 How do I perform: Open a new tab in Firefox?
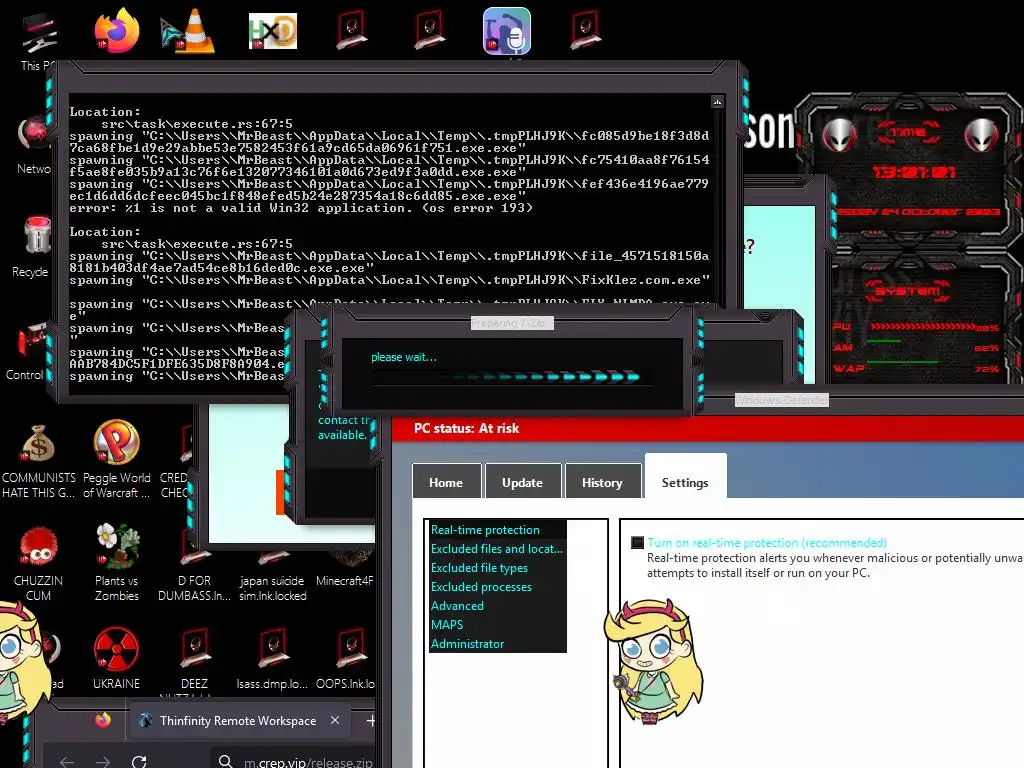370,720
